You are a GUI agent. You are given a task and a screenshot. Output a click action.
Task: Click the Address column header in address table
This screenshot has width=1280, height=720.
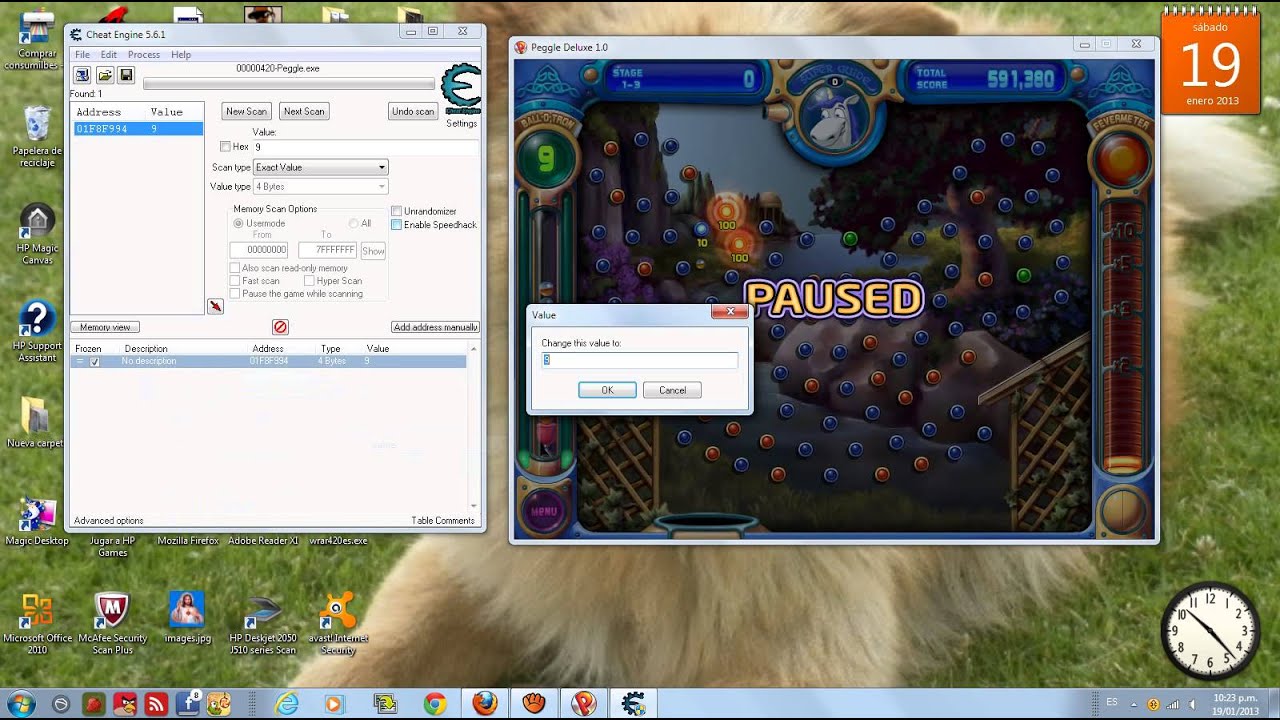click(x=268, y=349)
